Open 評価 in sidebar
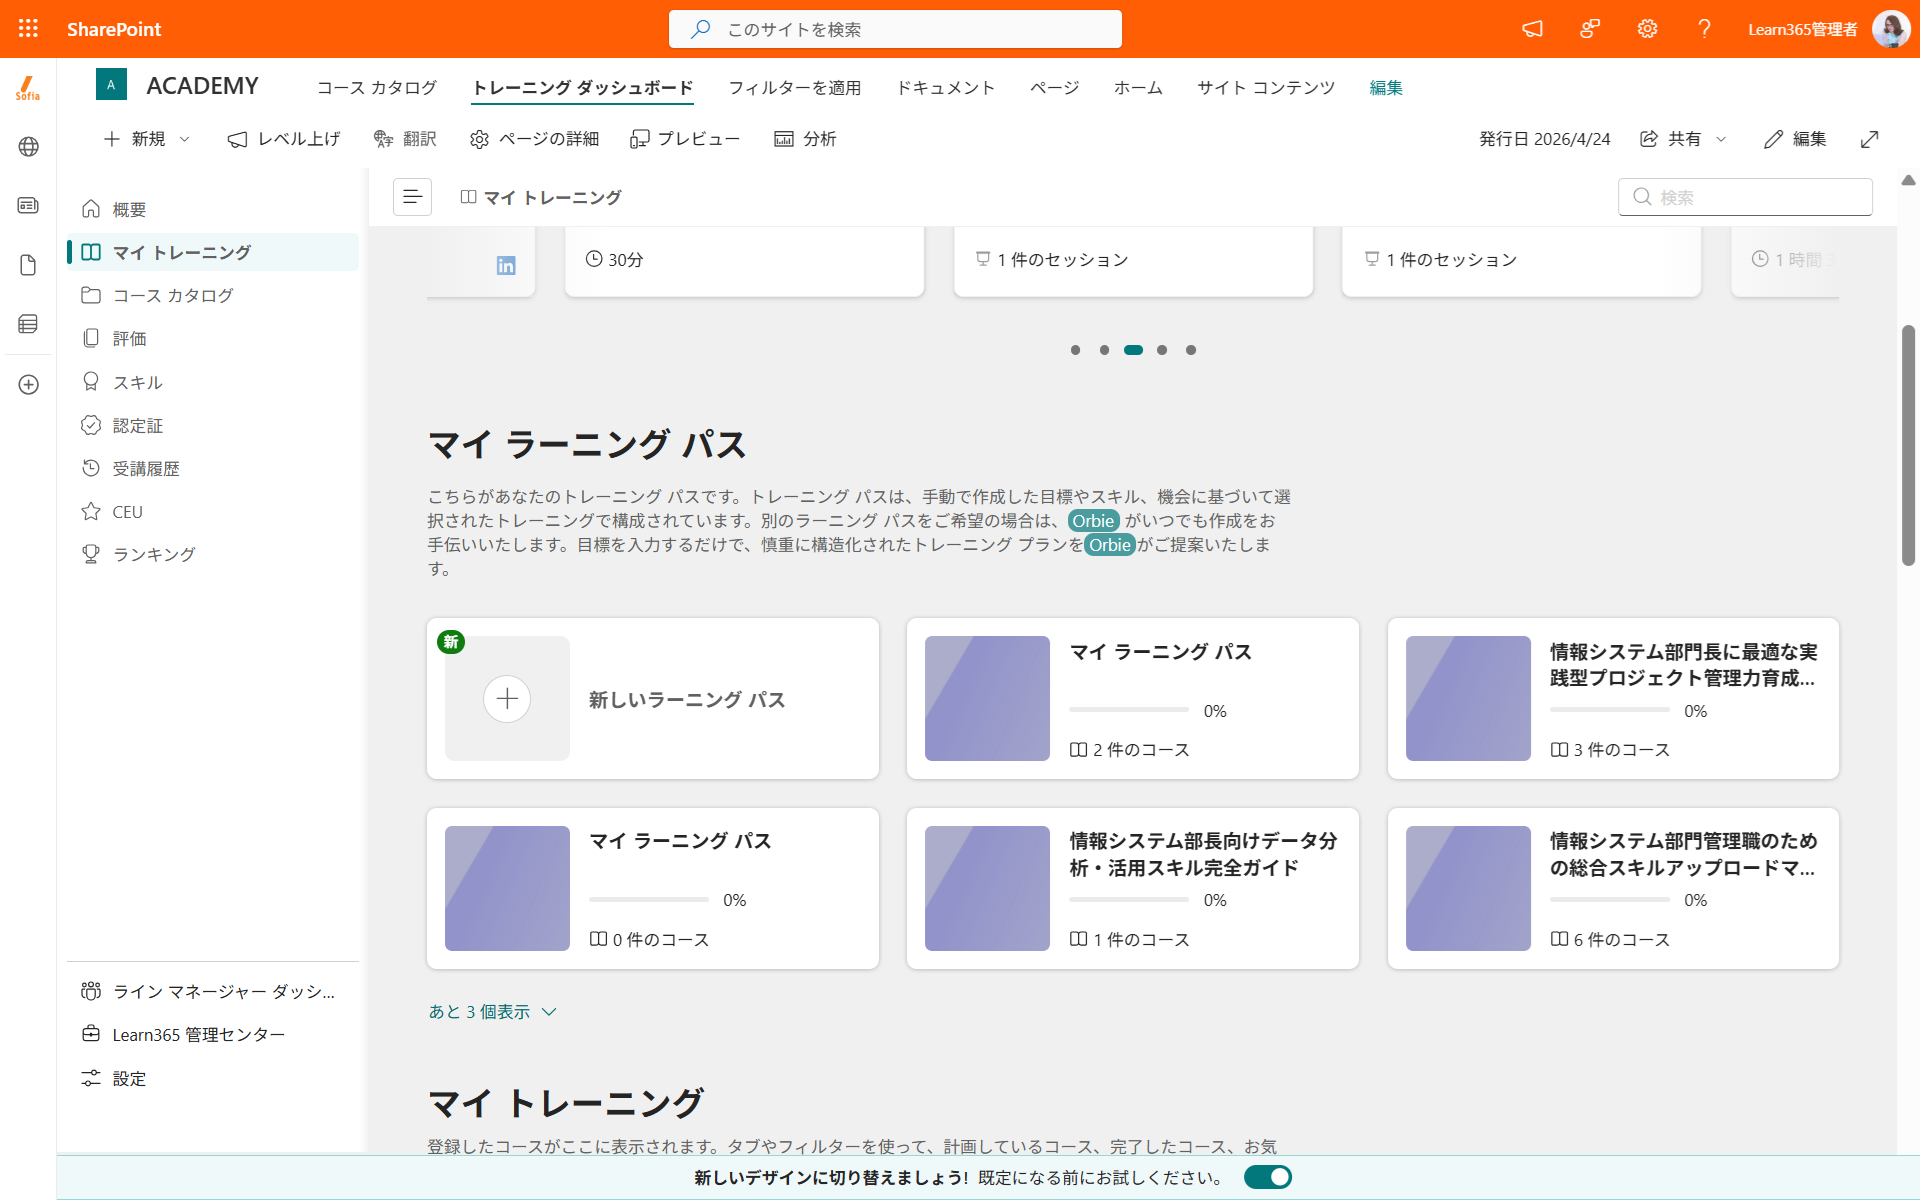The width and height of the screenshot is (1920, 1200). [213, 338]
